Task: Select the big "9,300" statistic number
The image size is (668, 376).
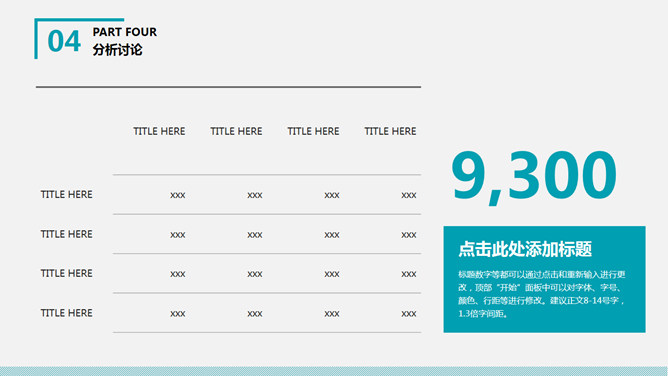Action: [x=534, y=176]
